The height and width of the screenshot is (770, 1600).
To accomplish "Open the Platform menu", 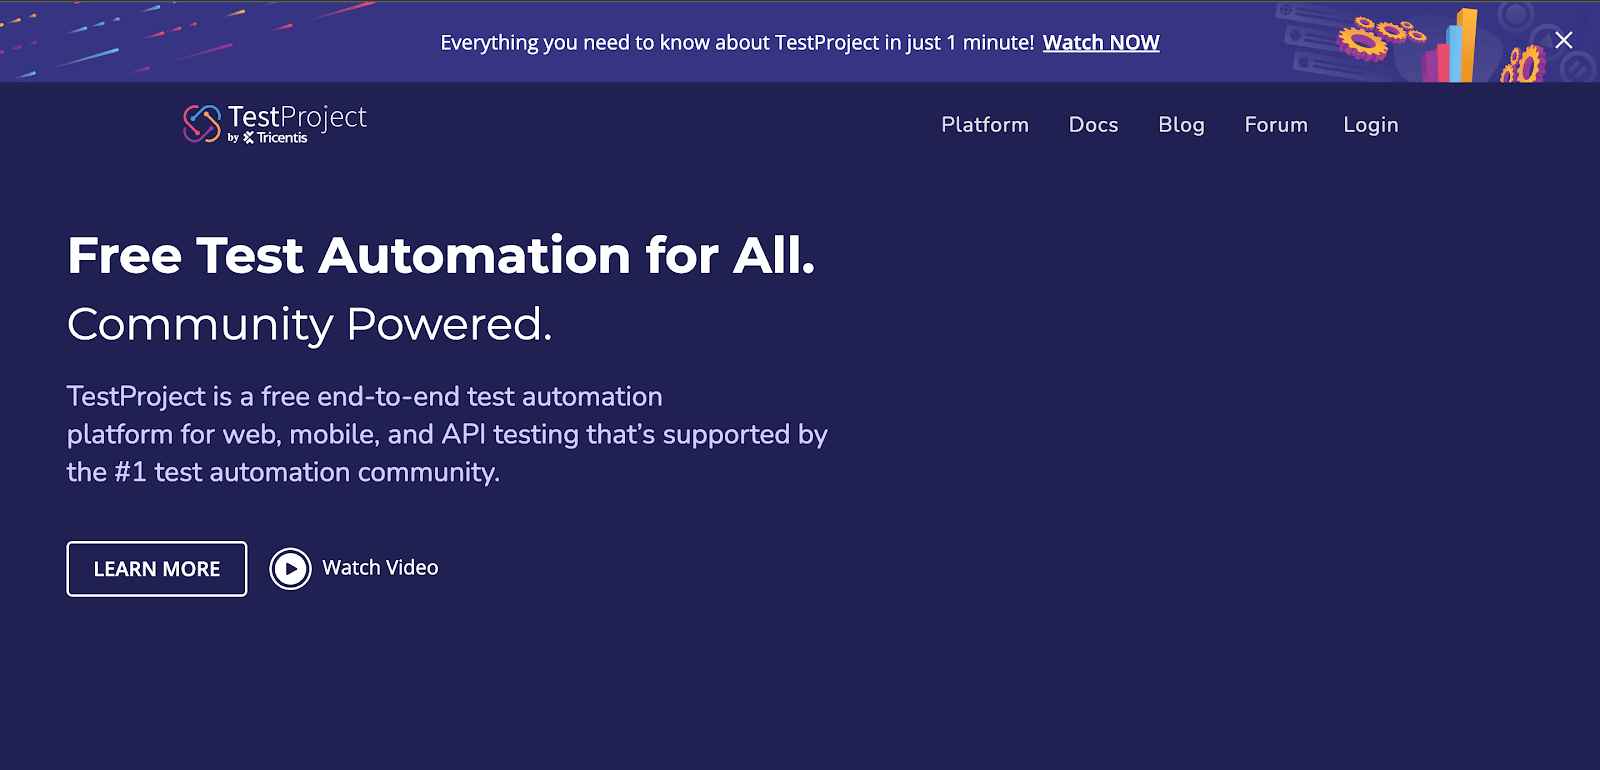I will [x=984, y=124].
